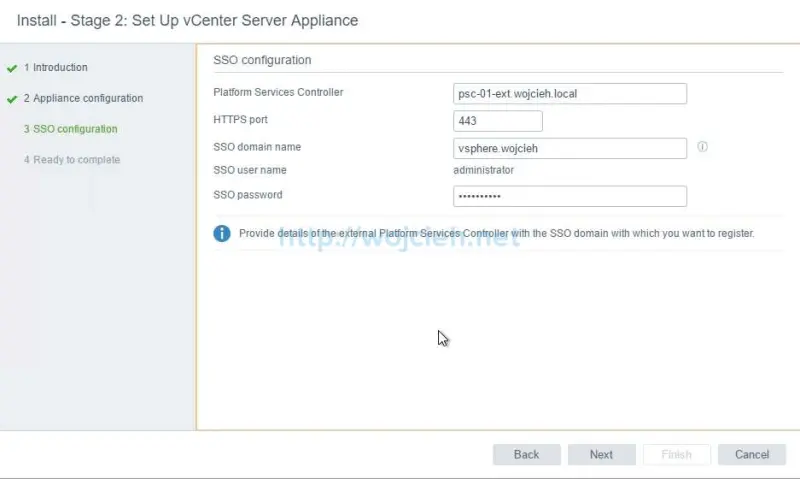The image size is (800, 479).
Task: Select the SSO configuration step
Action: coord(70,129)
